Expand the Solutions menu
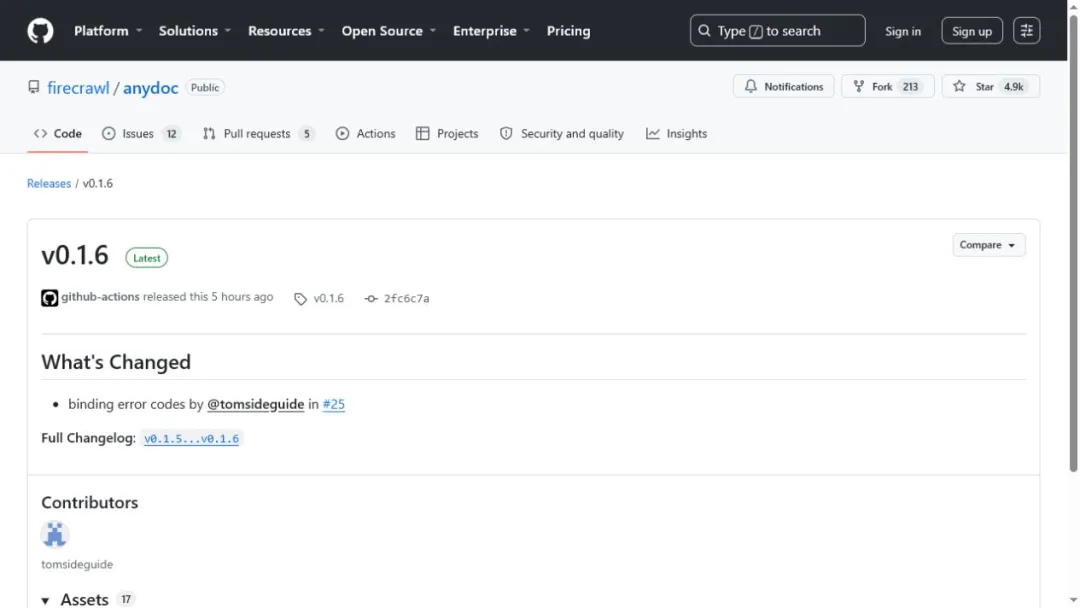This screenshot has width=1080, height=608. coord(195,31)
